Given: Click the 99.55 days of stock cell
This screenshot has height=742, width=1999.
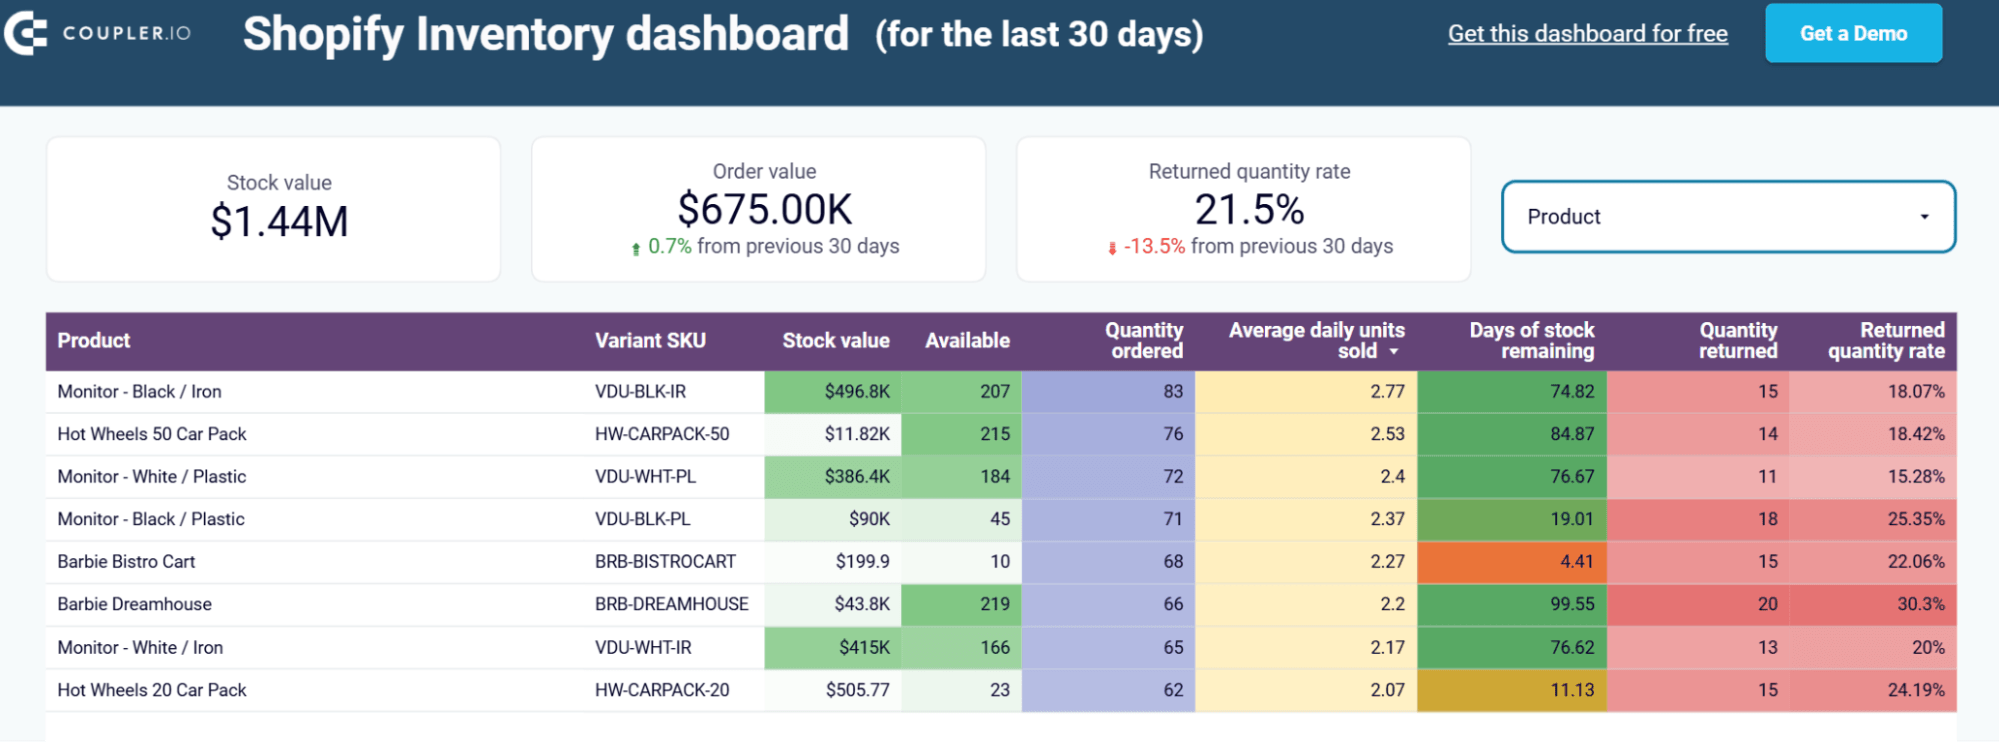Looking at the screenshot, I should tap(1512, 604).
